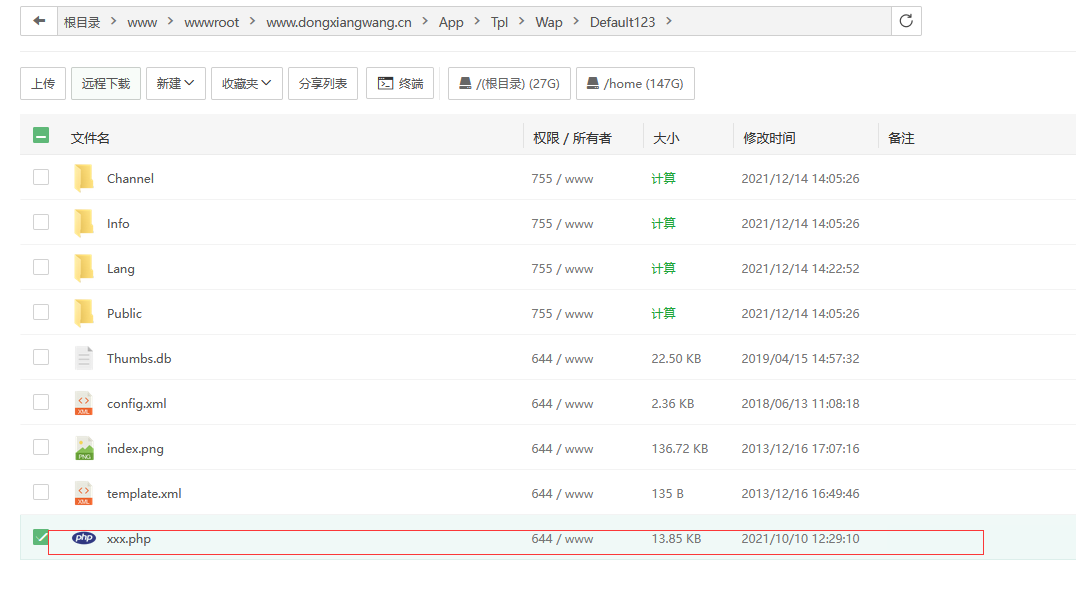Uncheck the xxx.php checkbox
1076x600 pixels.
[x=41, y=537]
